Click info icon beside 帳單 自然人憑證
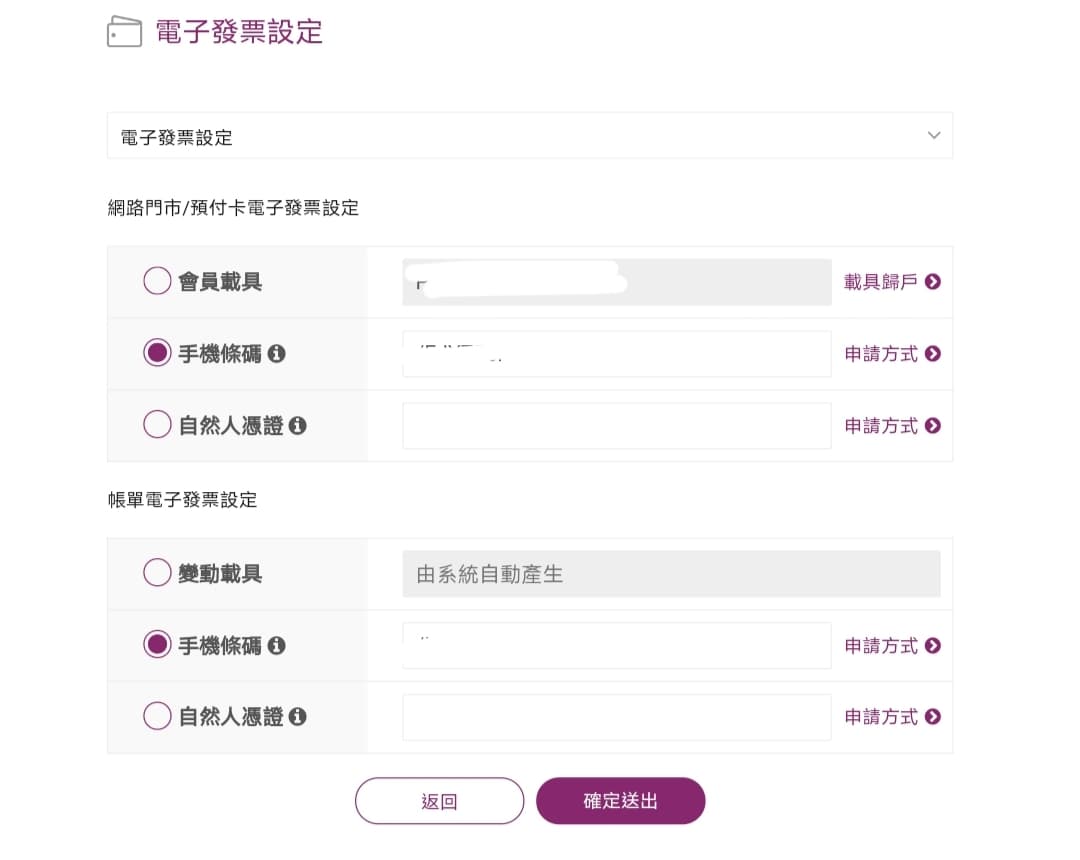Image resolution: width=1080 pixels, height=860 pixels. [x=297, y=717]
